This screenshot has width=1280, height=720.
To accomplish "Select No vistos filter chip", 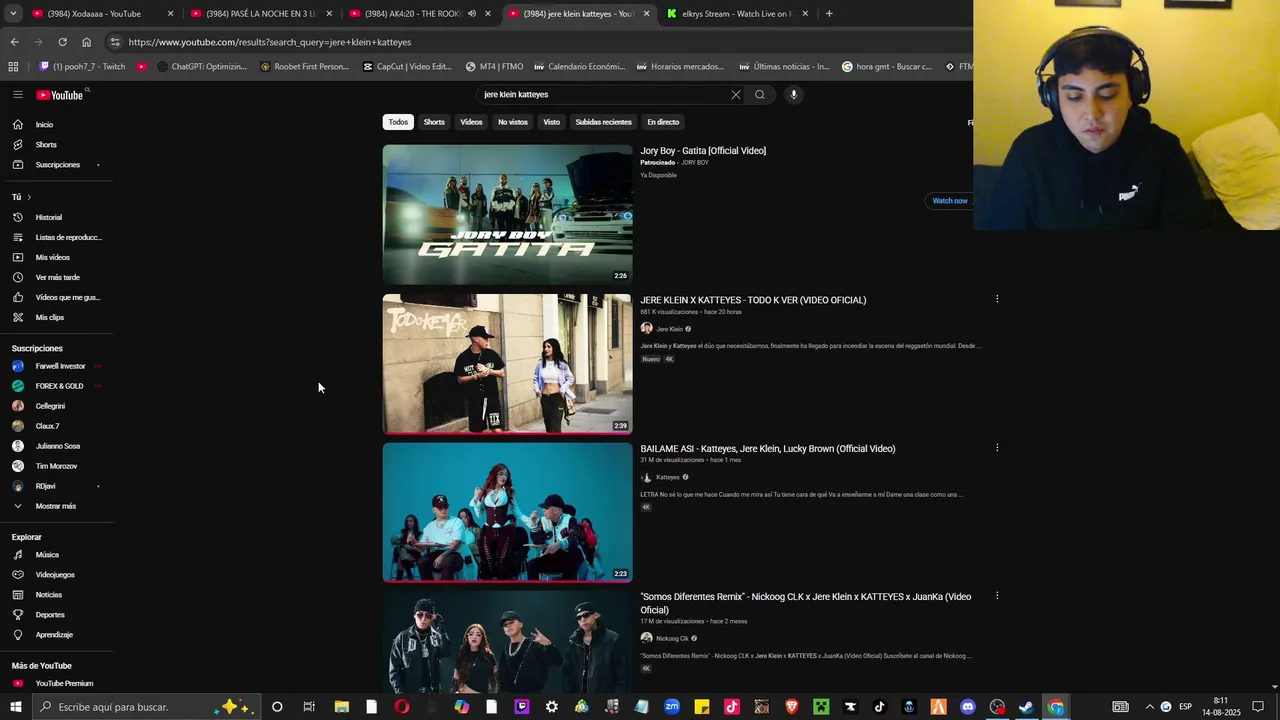I will pos(513,122).
